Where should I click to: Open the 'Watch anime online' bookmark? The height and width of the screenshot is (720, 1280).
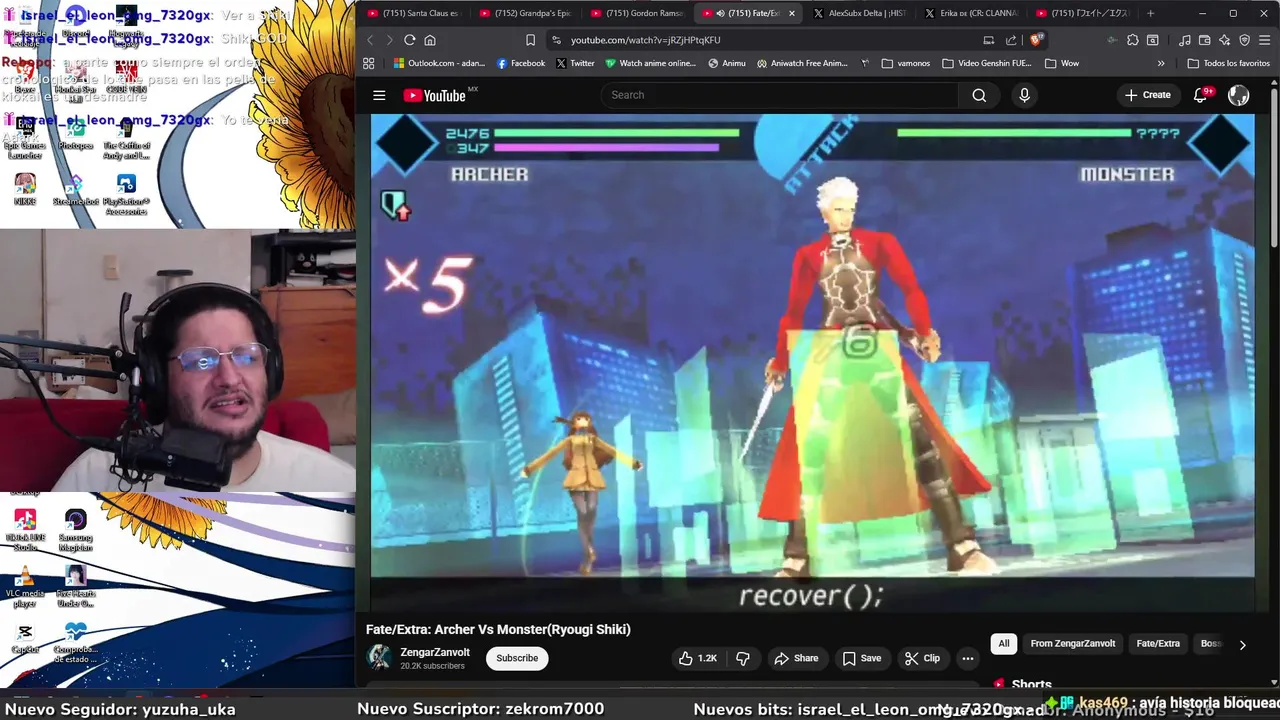click(650, 63)
